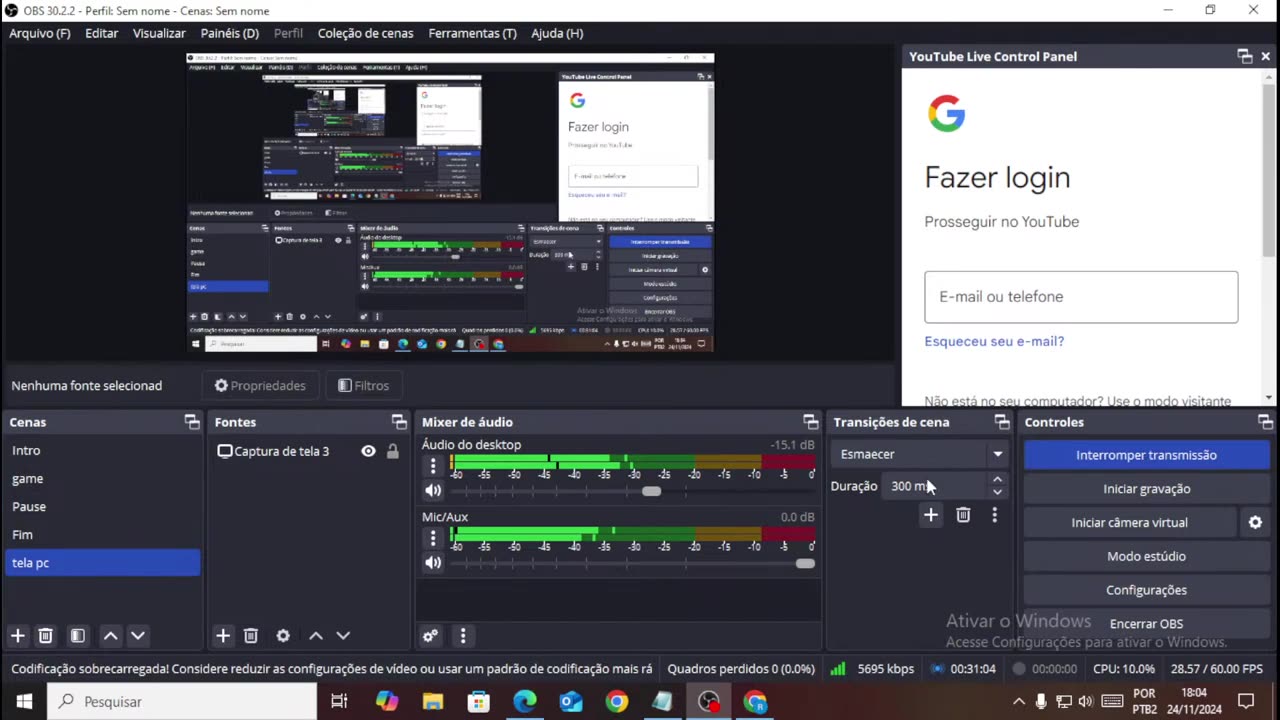
Task: Toggle lock on Captura de tela 3
Action: pos(393,451)
